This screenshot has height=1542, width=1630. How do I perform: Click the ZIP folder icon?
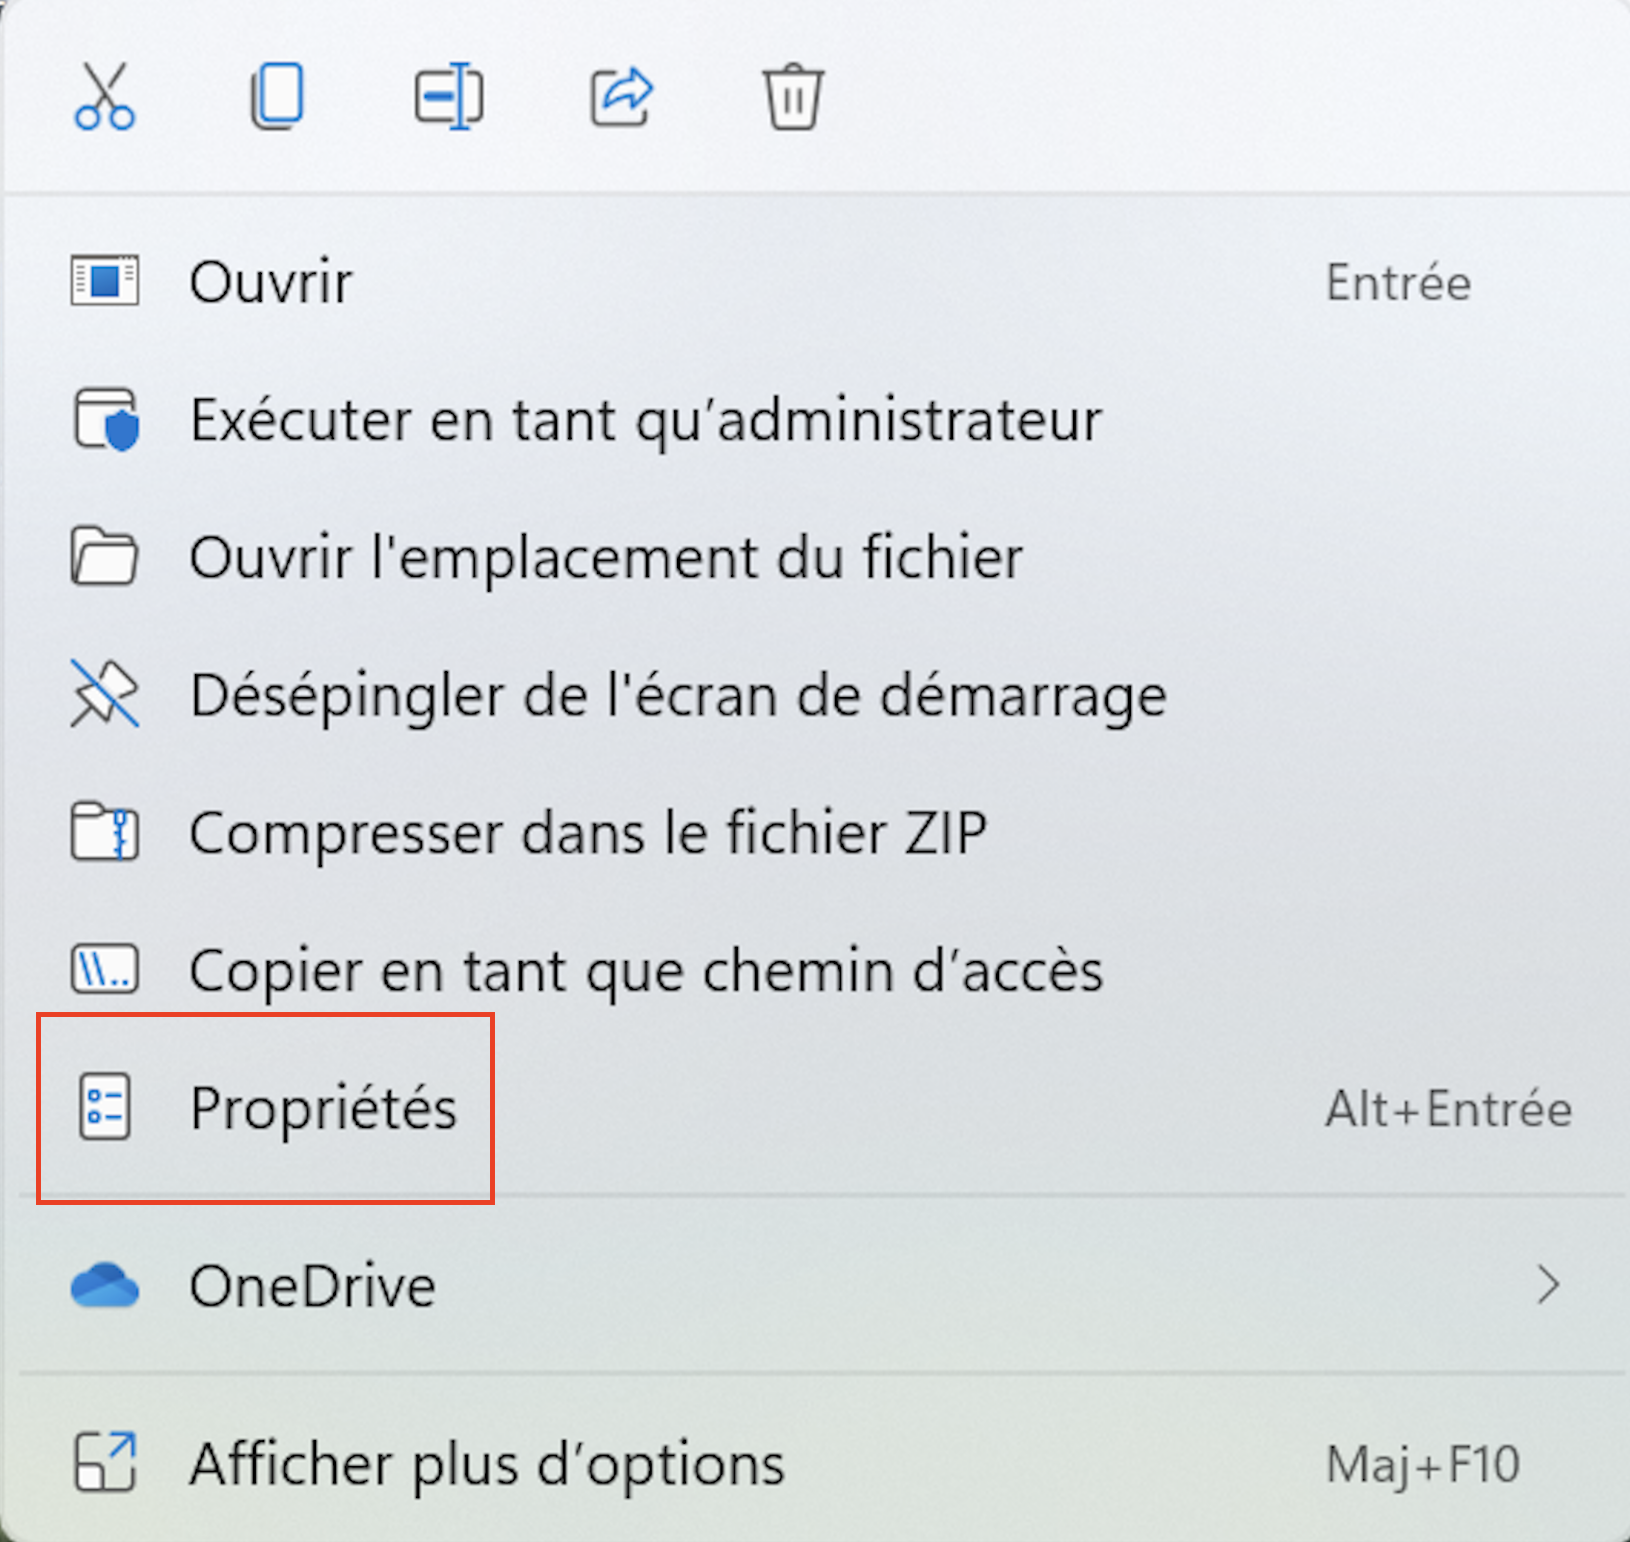pos(105,832)
